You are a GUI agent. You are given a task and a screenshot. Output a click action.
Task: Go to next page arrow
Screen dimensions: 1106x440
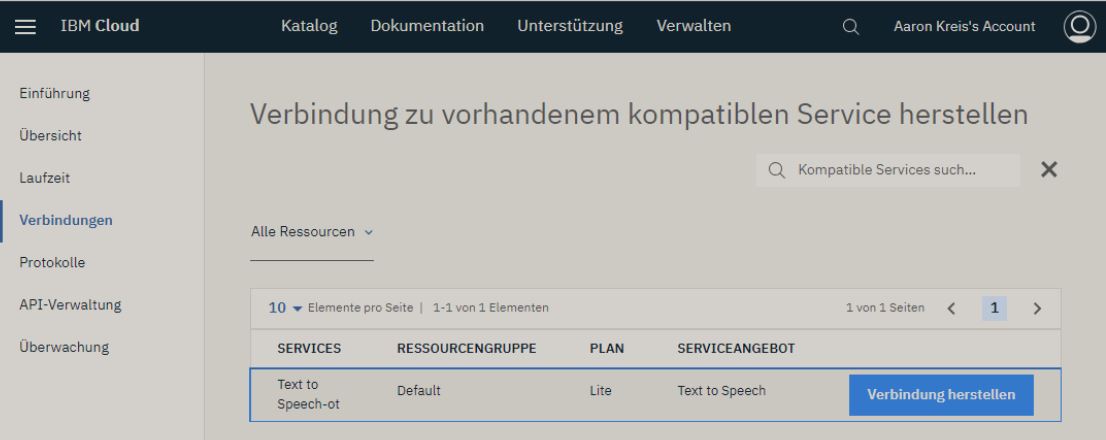tap(1037, 308)
